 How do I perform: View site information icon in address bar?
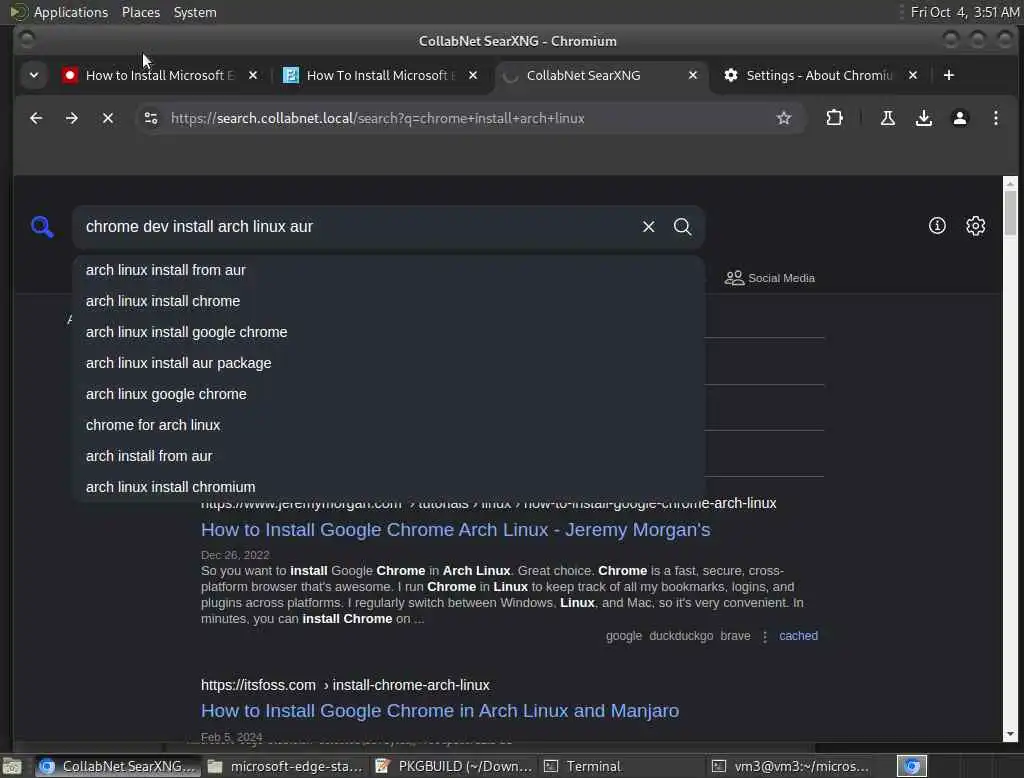151,118
